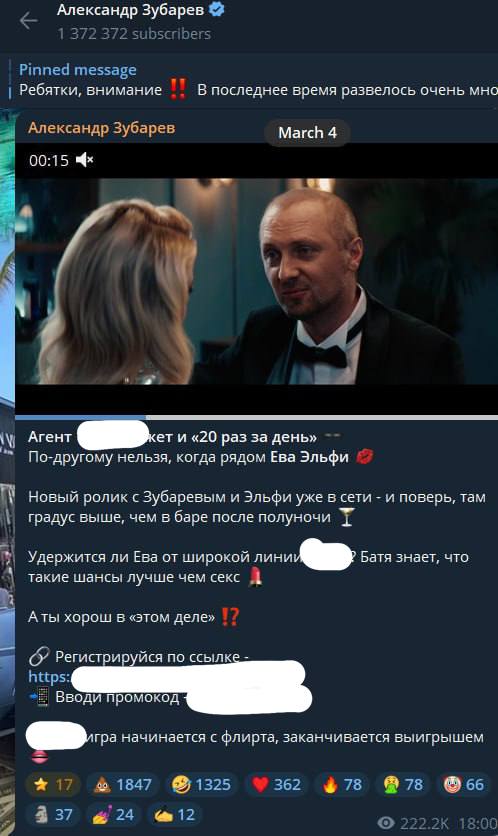Choose the clown reaction with 66
The width and height of the screenshot is (498, 836).
pyautogui.click(x=464, y=784)
